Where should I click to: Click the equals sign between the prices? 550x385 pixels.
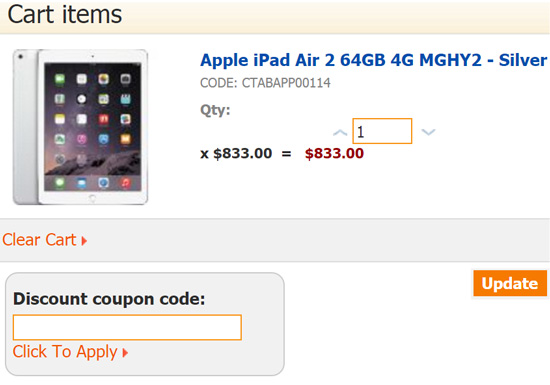[x=287, y=154]
